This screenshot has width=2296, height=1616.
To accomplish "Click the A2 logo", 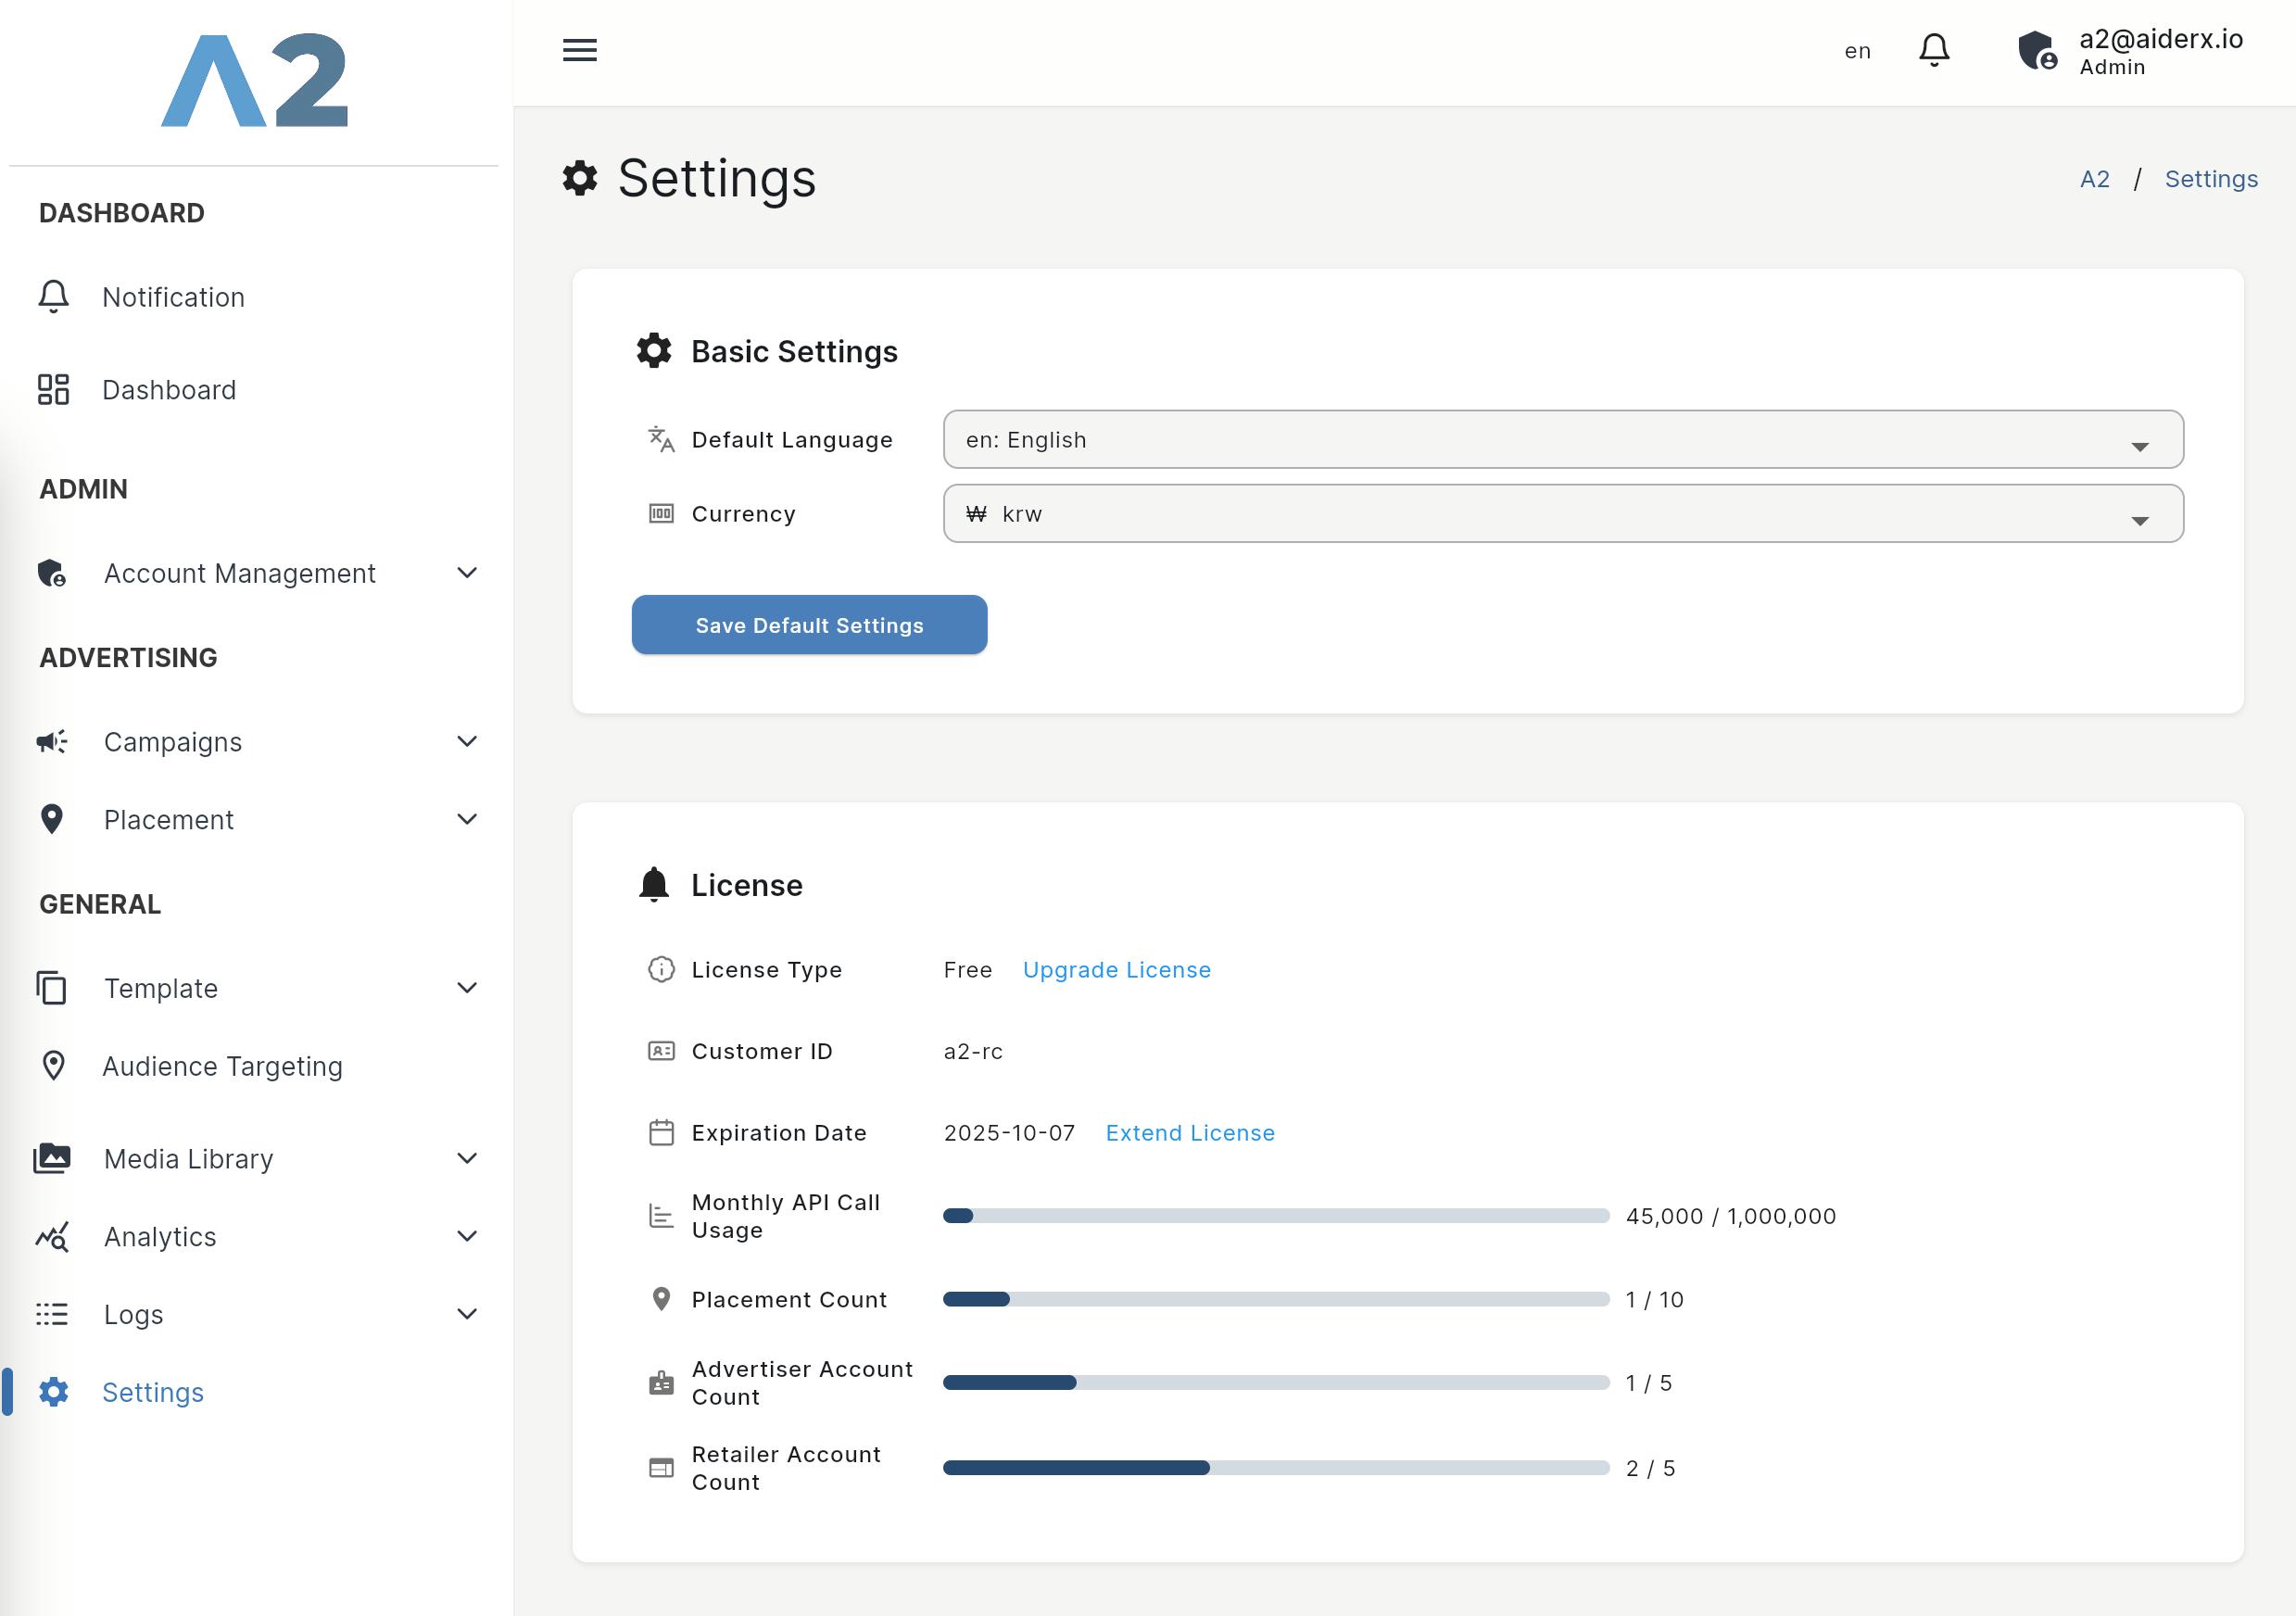I will (x=254, y=80).
